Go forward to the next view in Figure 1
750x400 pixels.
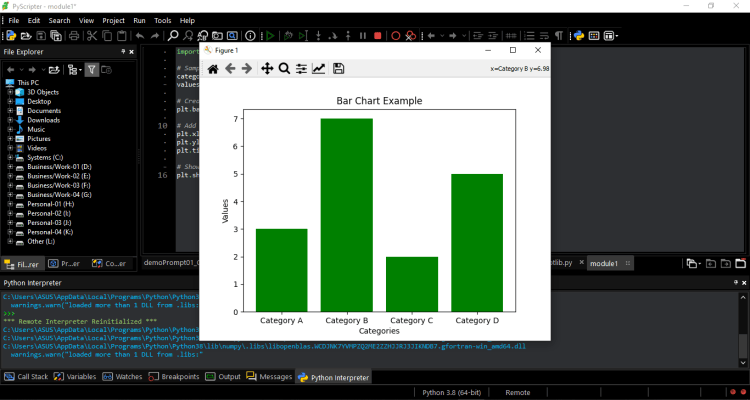[x=247, y=69]
